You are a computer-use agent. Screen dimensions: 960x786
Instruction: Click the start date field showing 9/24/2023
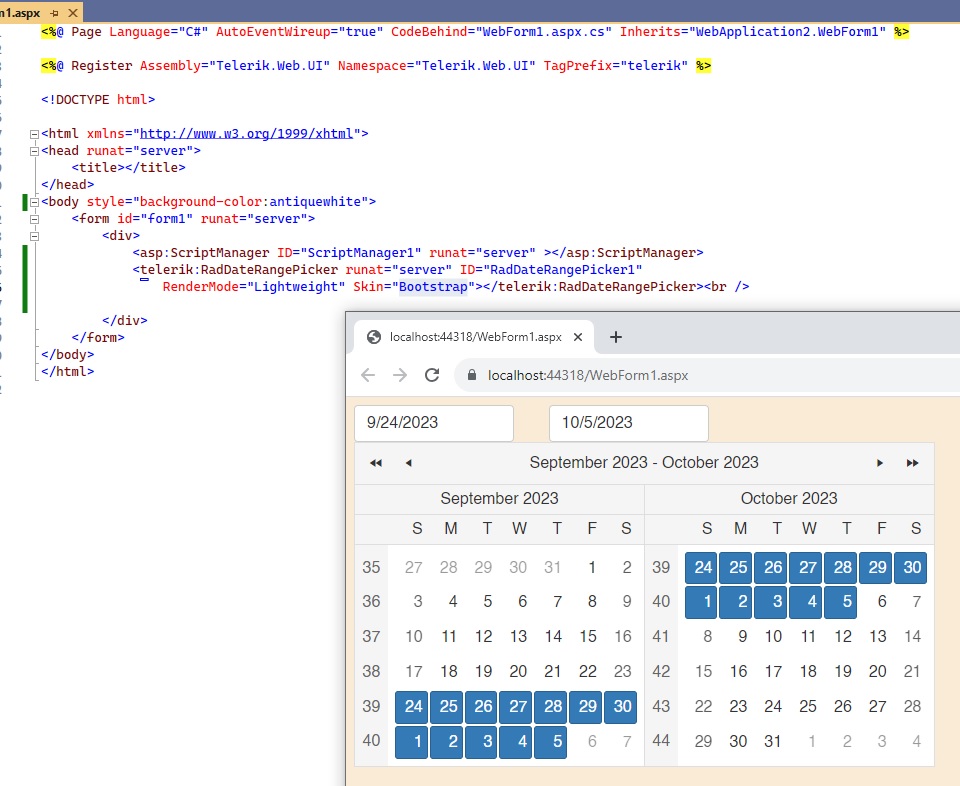coord(433,423)
